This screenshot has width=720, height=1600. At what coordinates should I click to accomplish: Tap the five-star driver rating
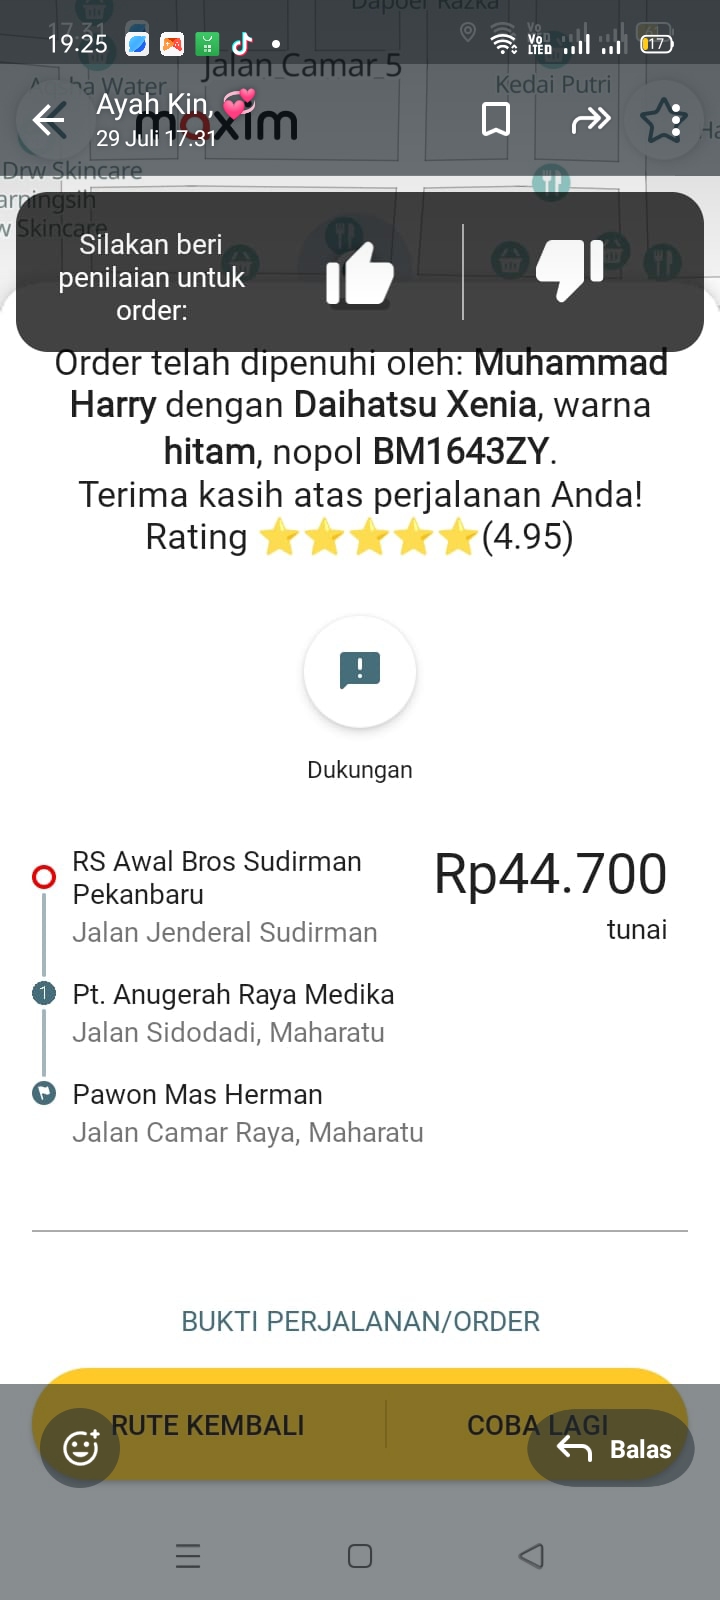(x=367, y=538)
